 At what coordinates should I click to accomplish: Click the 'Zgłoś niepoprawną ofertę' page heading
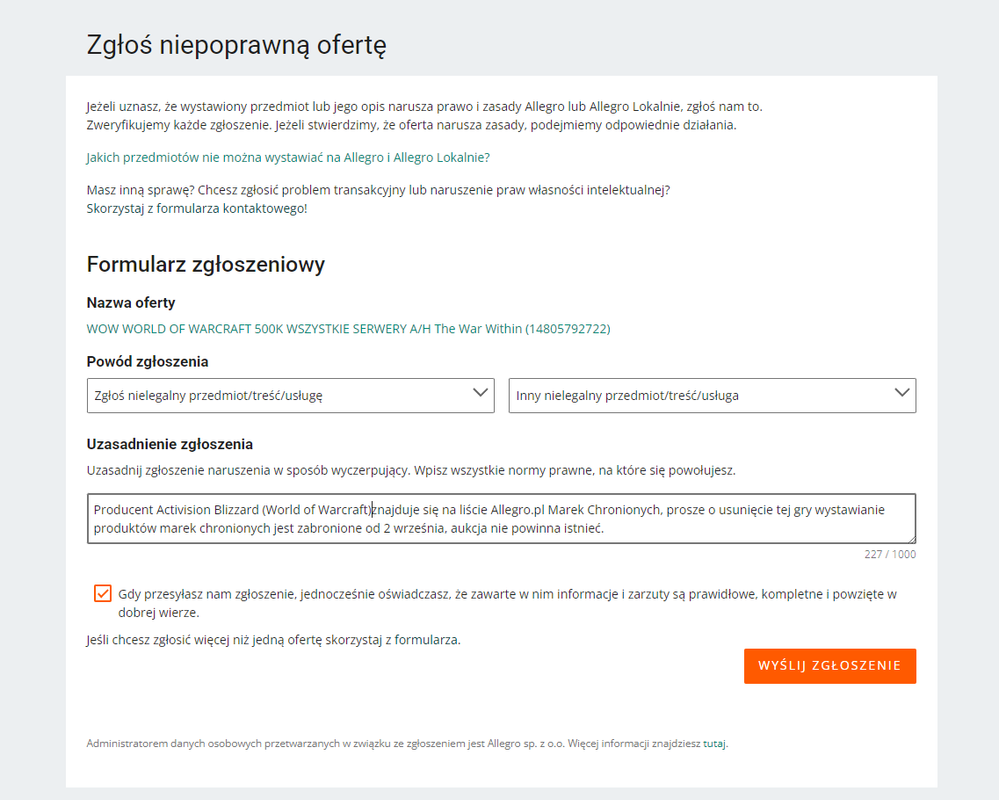click(236, 45)
